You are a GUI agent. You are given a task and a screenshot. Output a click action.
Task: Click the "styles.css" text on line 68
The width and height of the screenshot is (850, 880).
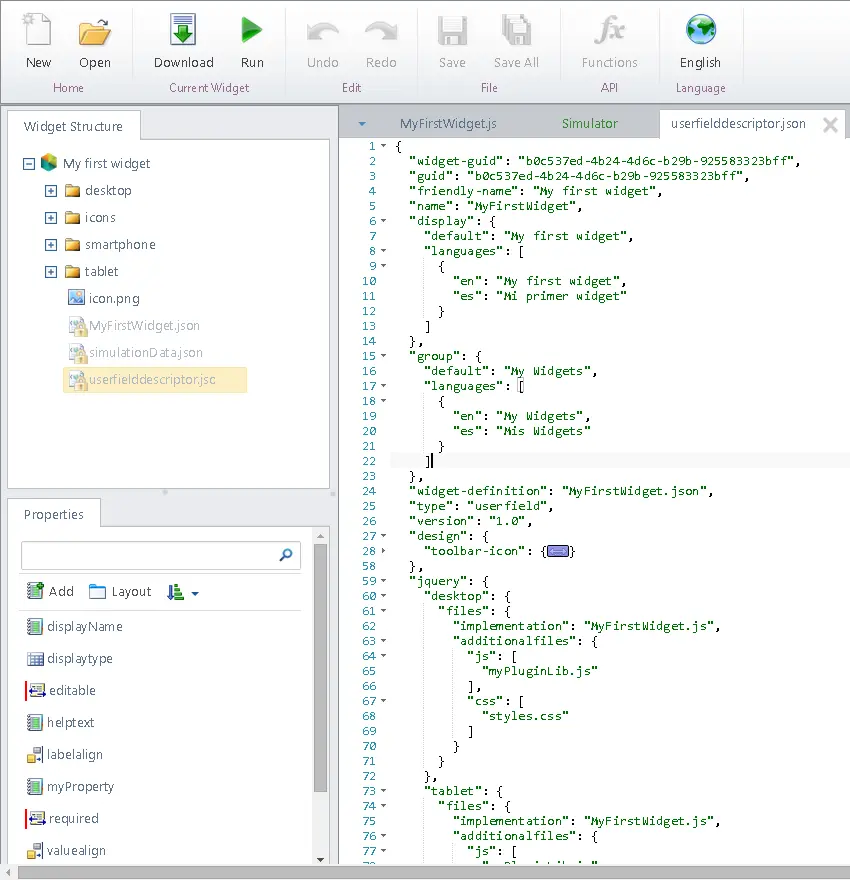point(525,716)
